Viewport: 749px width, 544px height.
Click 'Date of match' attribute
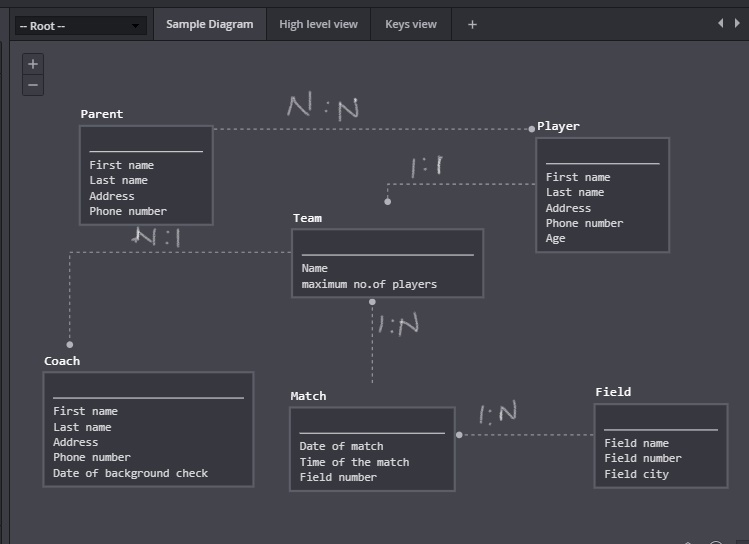coord(341,447)
